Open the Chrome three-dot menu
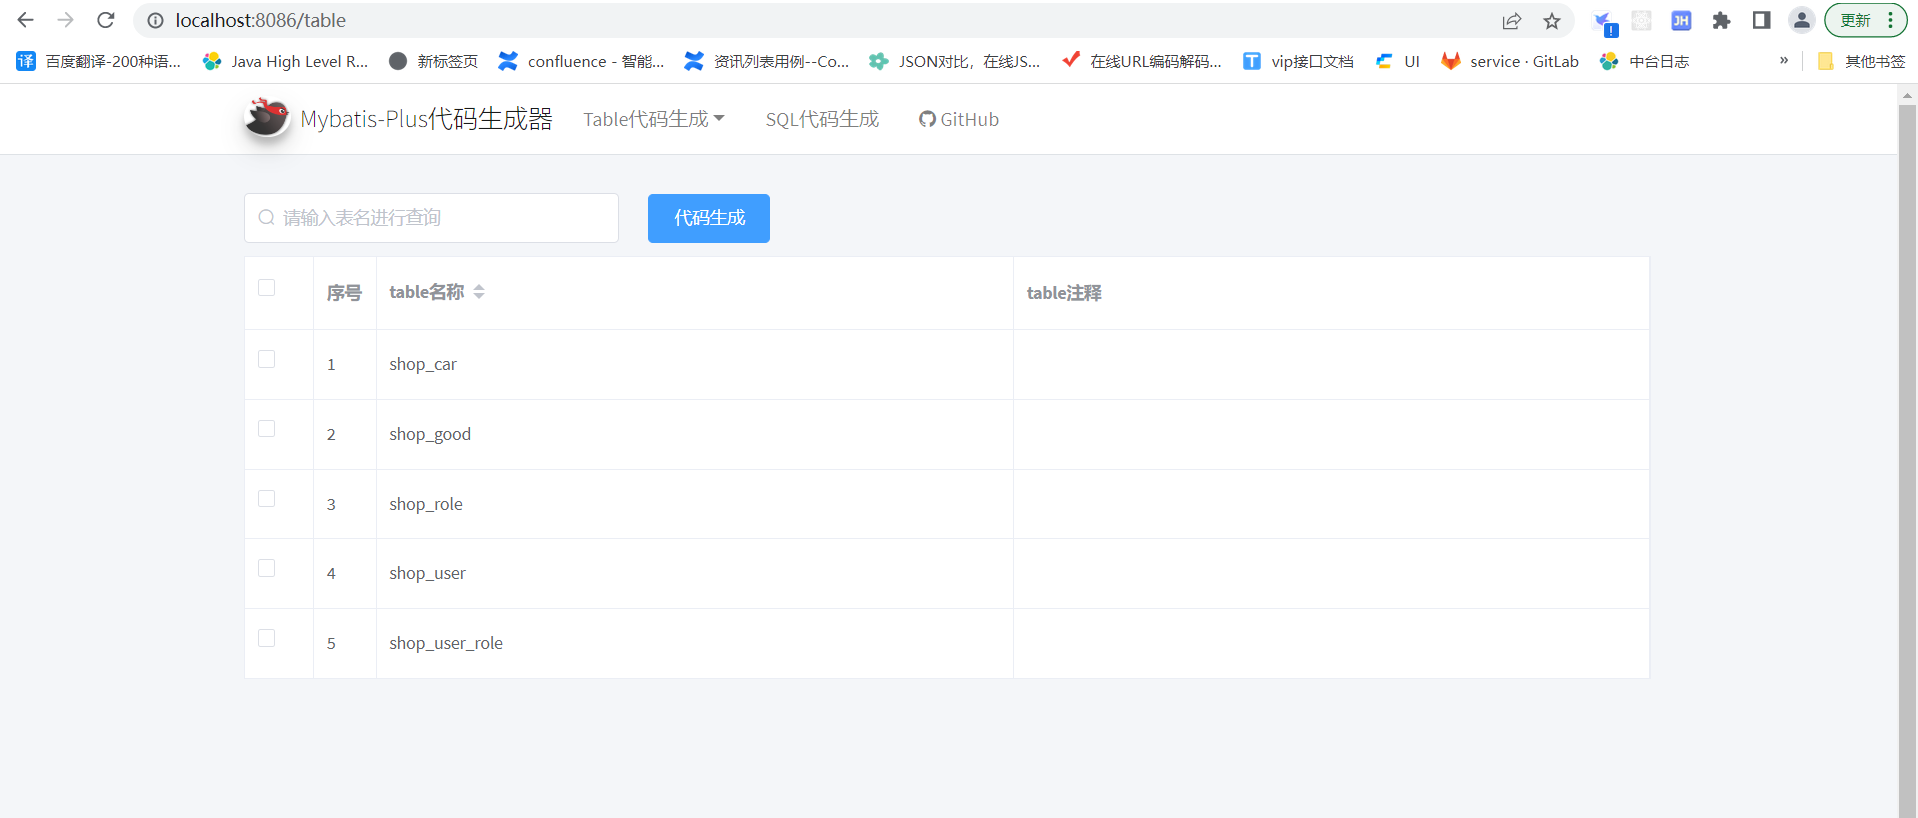This screenshot has width=1918, height=818. pos(1891,20)
